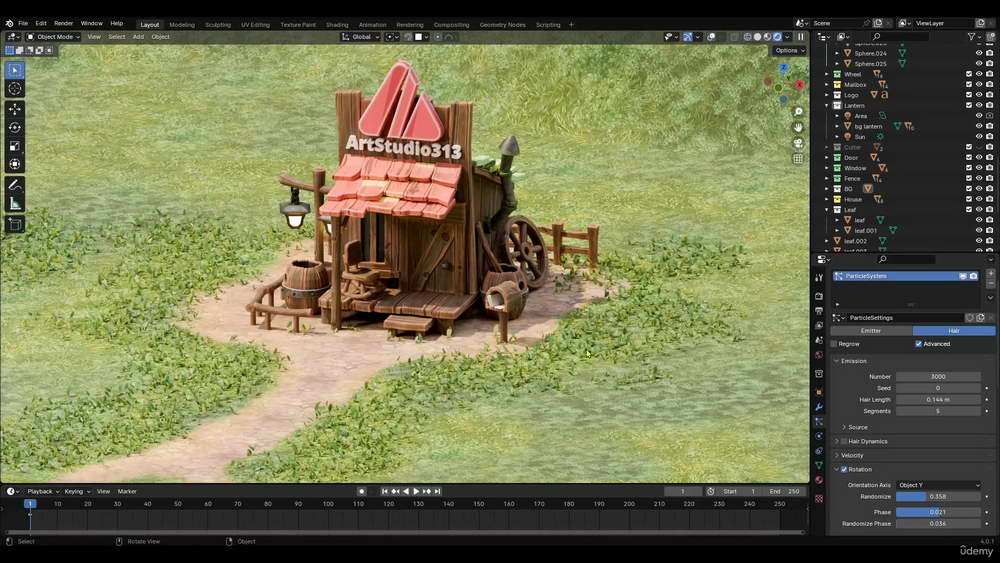
Task: Select the Measure tool
Action: 15,203
